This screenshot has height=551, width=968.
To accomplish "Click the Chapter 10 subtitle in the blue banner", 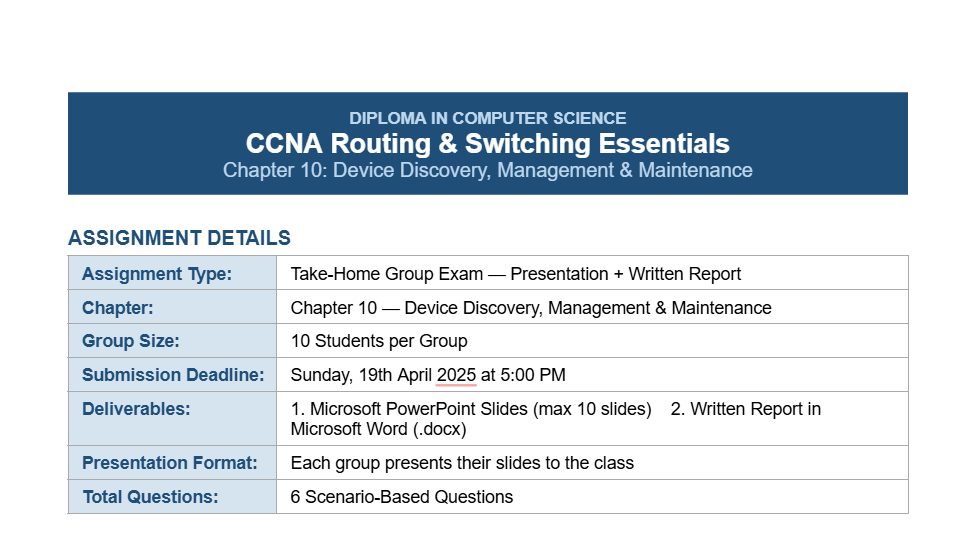I will 488,170.
